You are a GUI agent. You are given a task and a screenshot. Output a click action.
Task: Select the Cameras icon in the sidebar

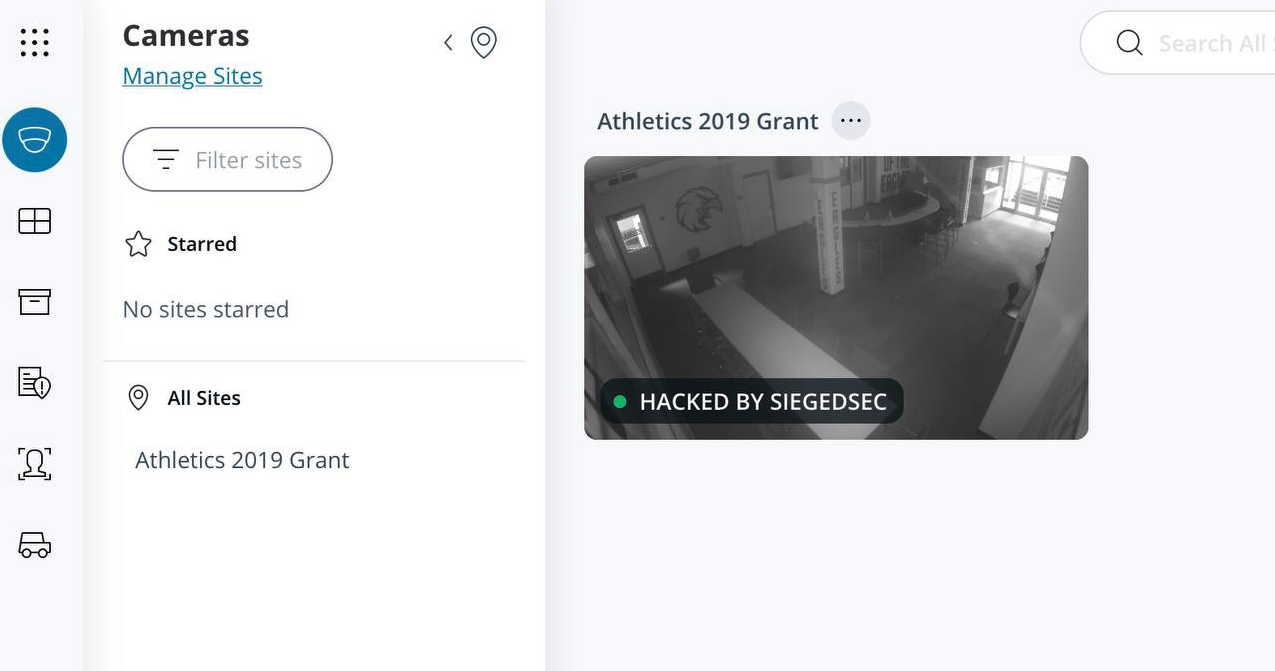pos(35,140)
